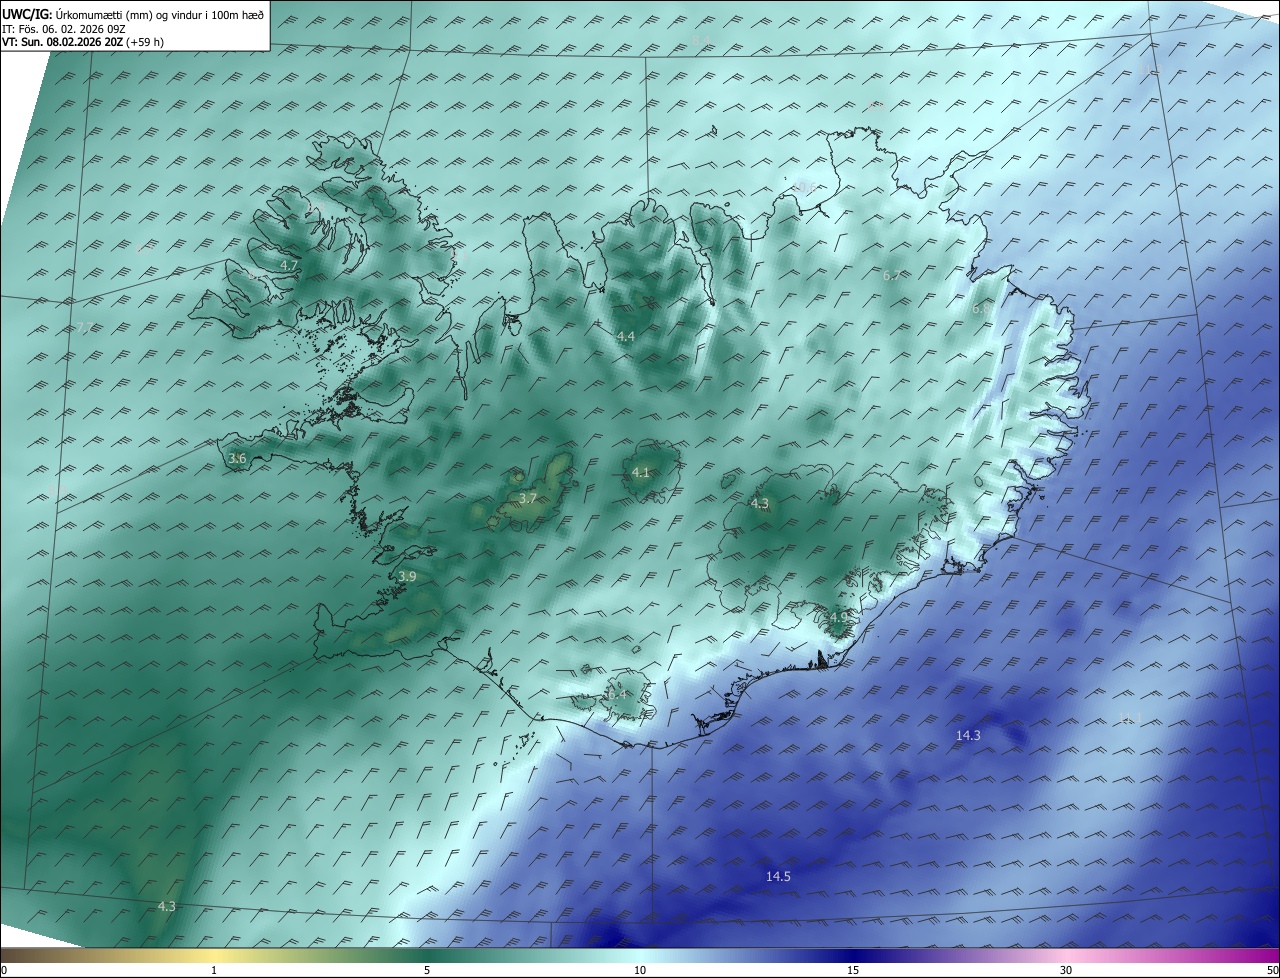Click the '15' tick on the color scale
Screen dimensions: 1280x978
point(853,970)
